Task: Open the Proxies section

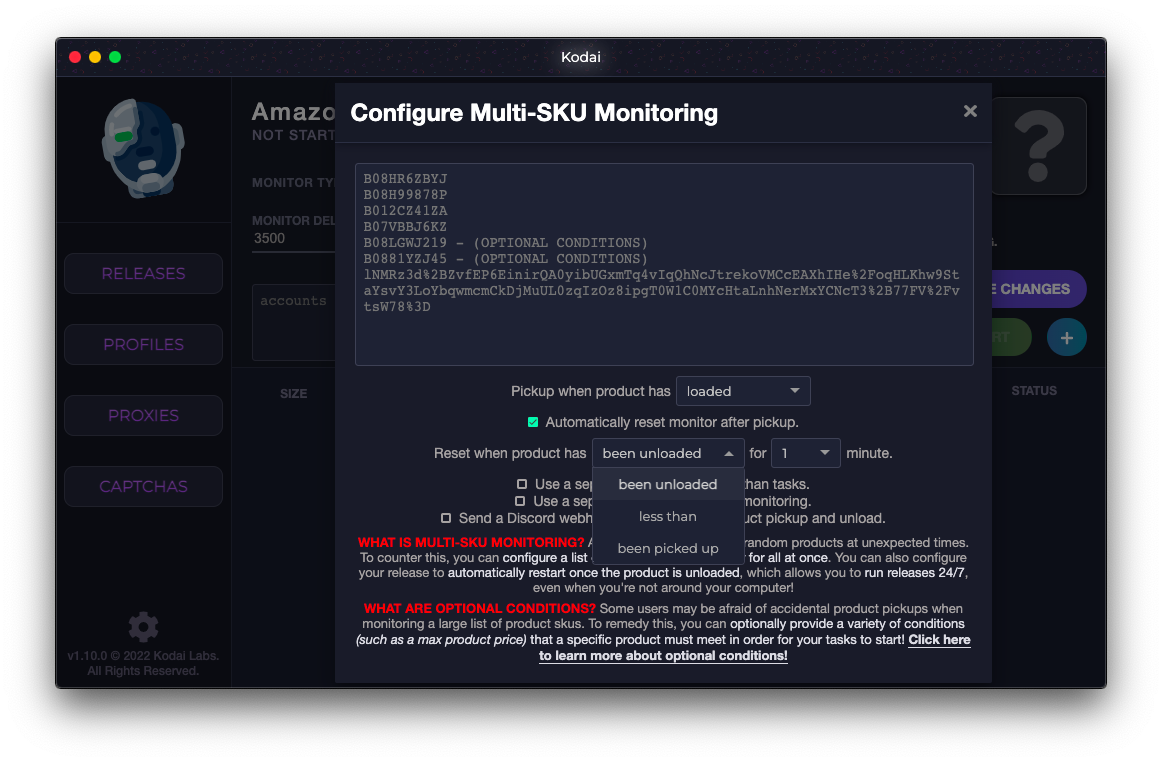Action: pyautogui.click(x=143, y=416)
